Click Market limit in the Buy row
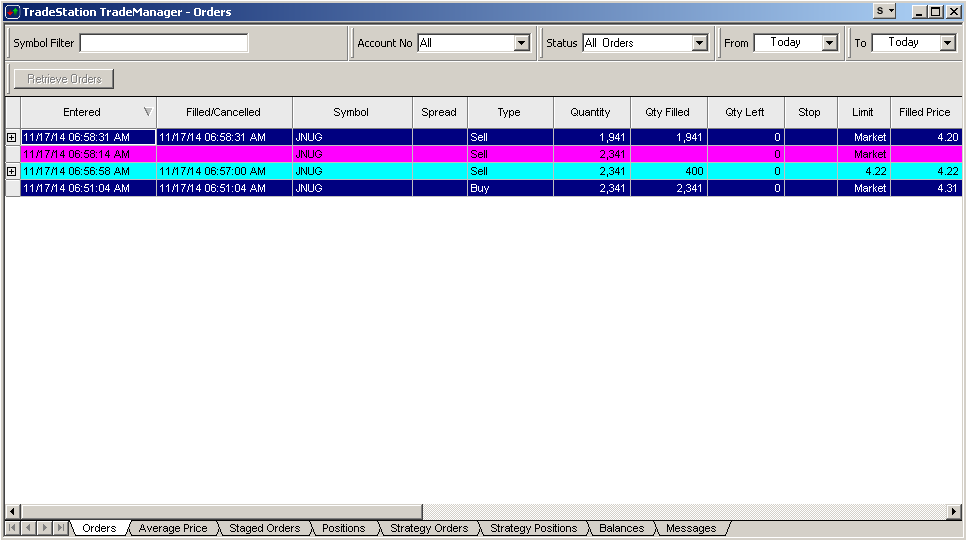 tap(864, 188)
